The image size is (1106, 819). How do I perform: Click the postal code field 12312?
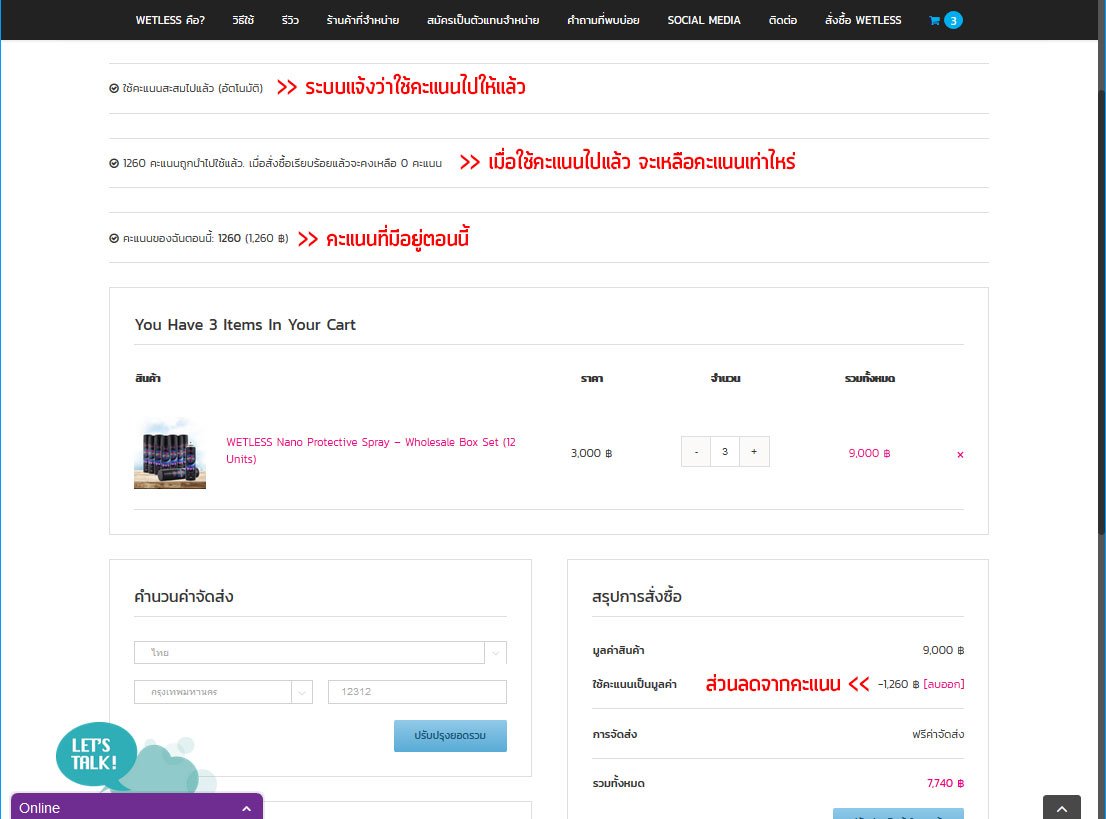(417, 692)
